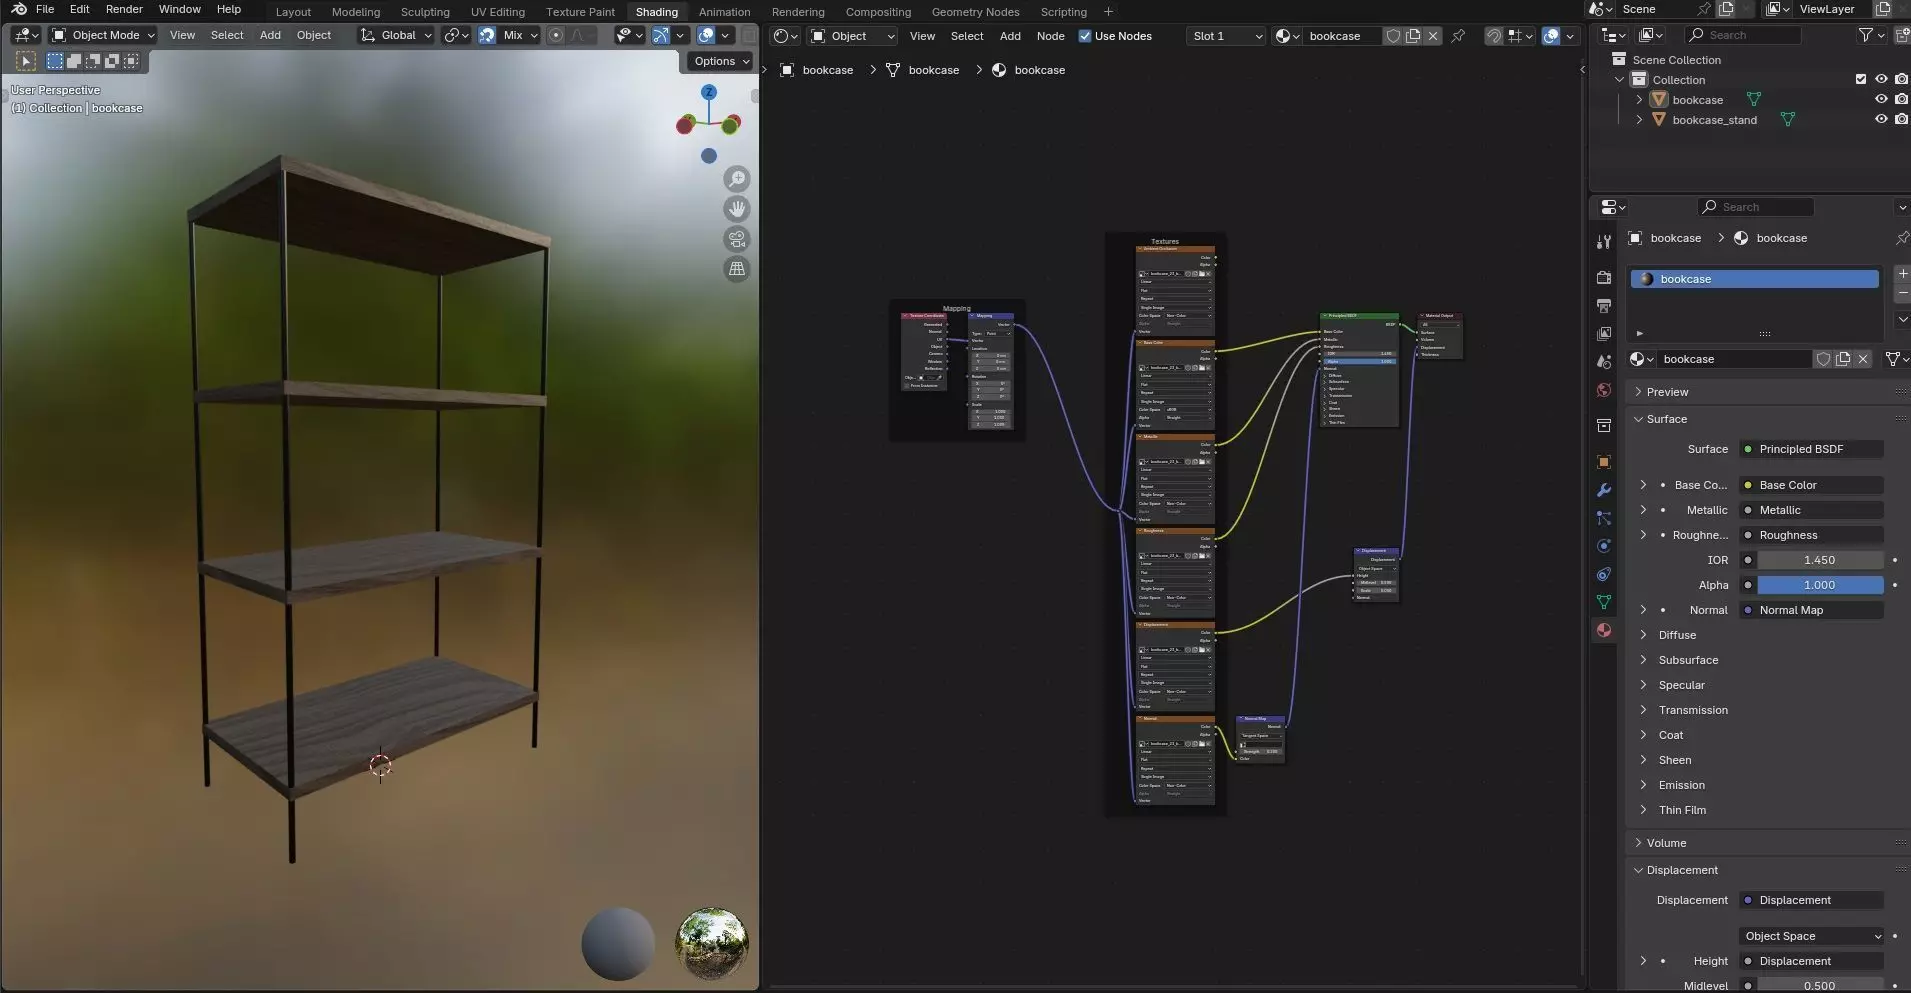
Task: Open the Modifiers wrench tab icon
Action: [1604, 490]
